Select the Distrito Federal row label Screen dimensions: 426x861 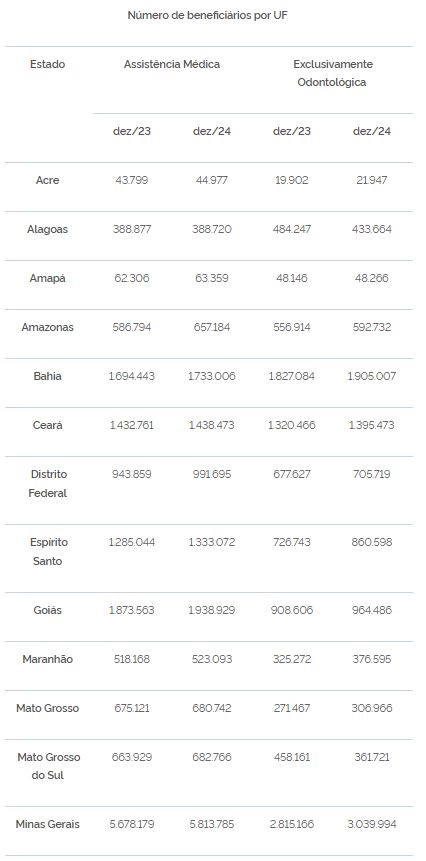[x=47, y=484]
